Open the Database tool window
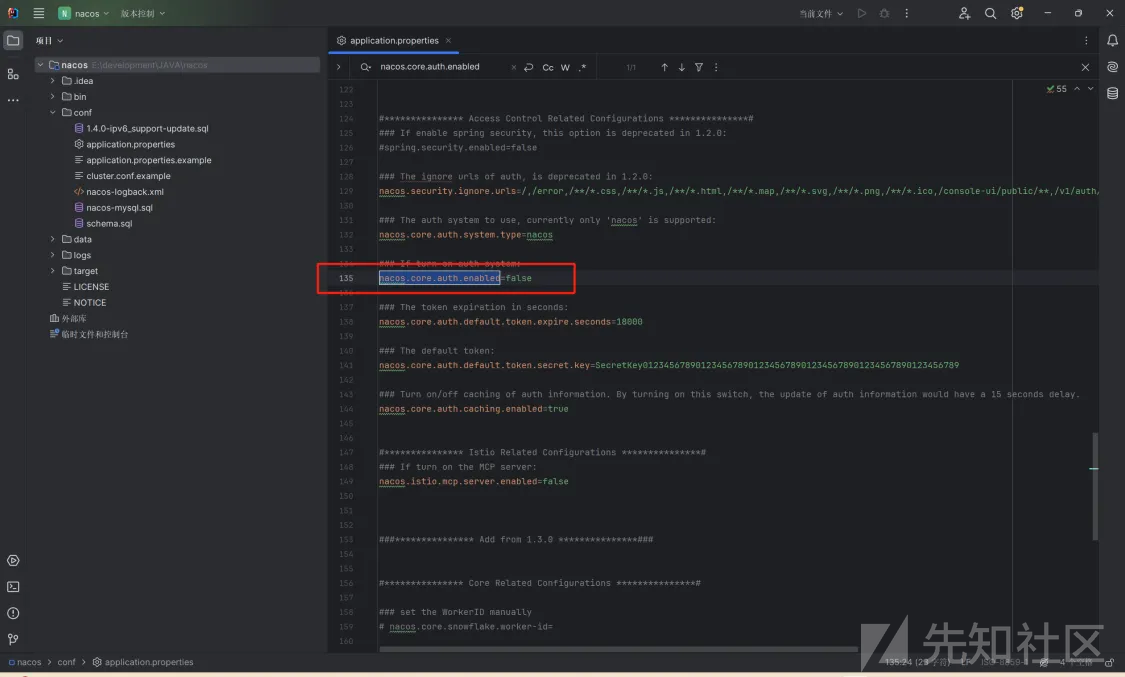The width and height of the screenshot is (1125, 677). pyautogui.click(x=1112, y=93)
